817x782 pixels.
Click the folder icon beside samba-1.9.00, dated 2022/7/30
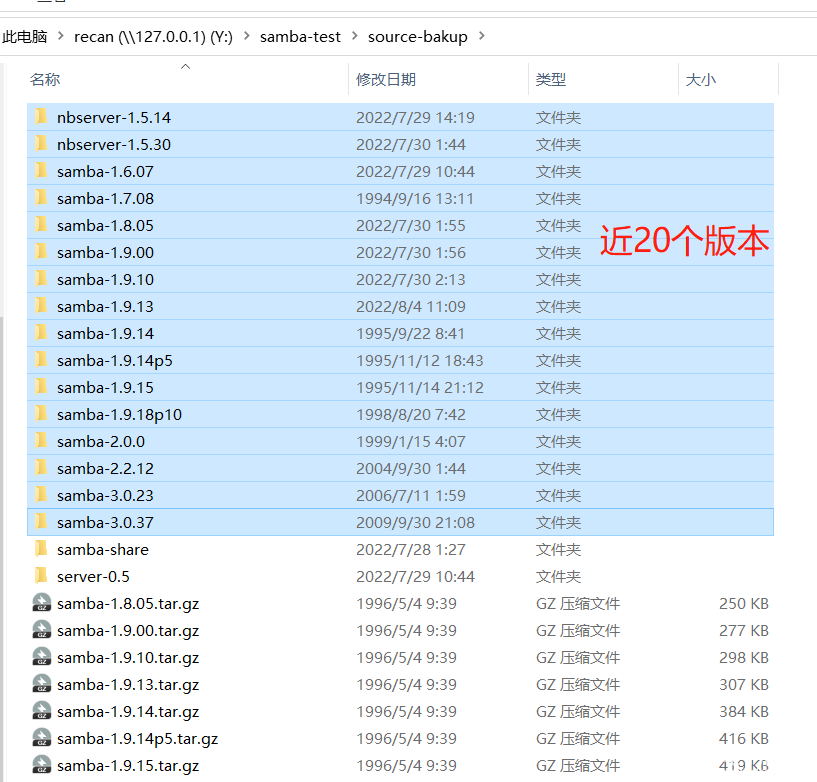[41, 253]
